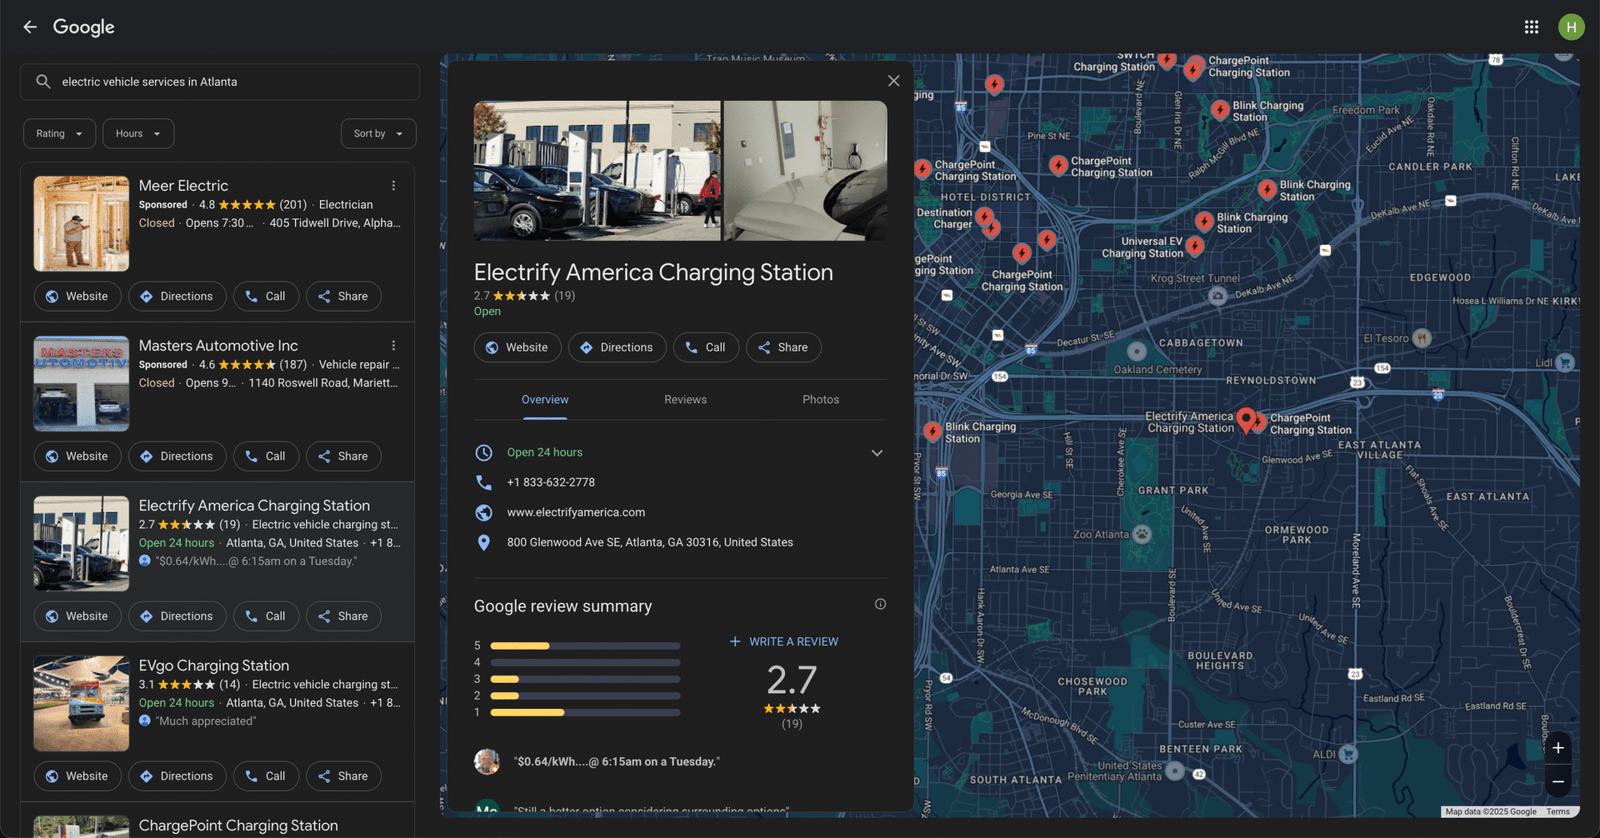Viewport: 1600px width, 838px height.
Task: Share Masters Automotive Inc listing
Action: pos(343,457)
